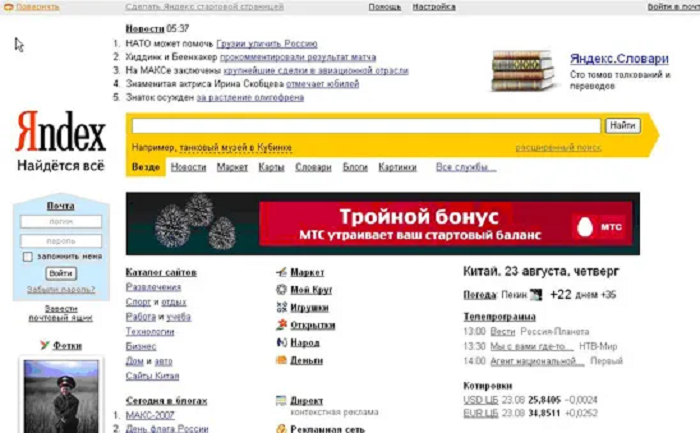This screenshot has width=700, height=433.
Task: Switch to the Новости search tab
Action: click(188, 167)
